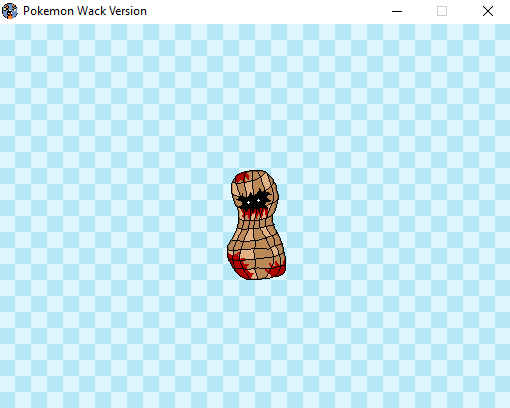Screen dimensions: 510x408
Task: Click the Pokemon Wack app icon in title bar
Action: 10,11
